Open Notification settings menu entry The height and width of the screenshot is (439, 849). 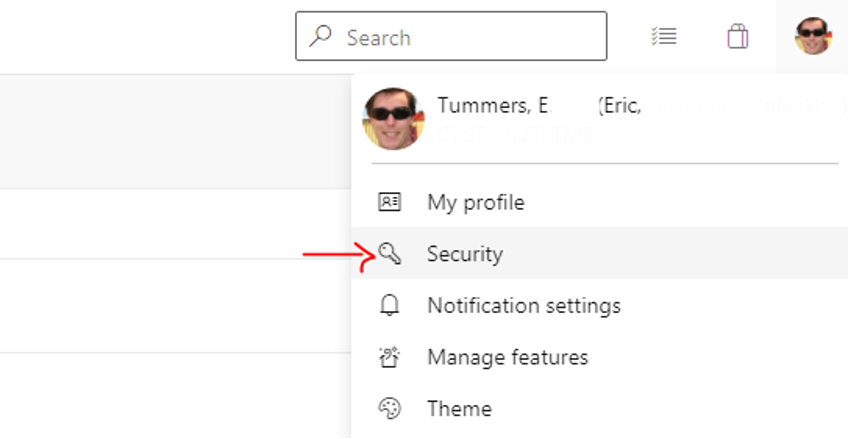coord(524,305)
